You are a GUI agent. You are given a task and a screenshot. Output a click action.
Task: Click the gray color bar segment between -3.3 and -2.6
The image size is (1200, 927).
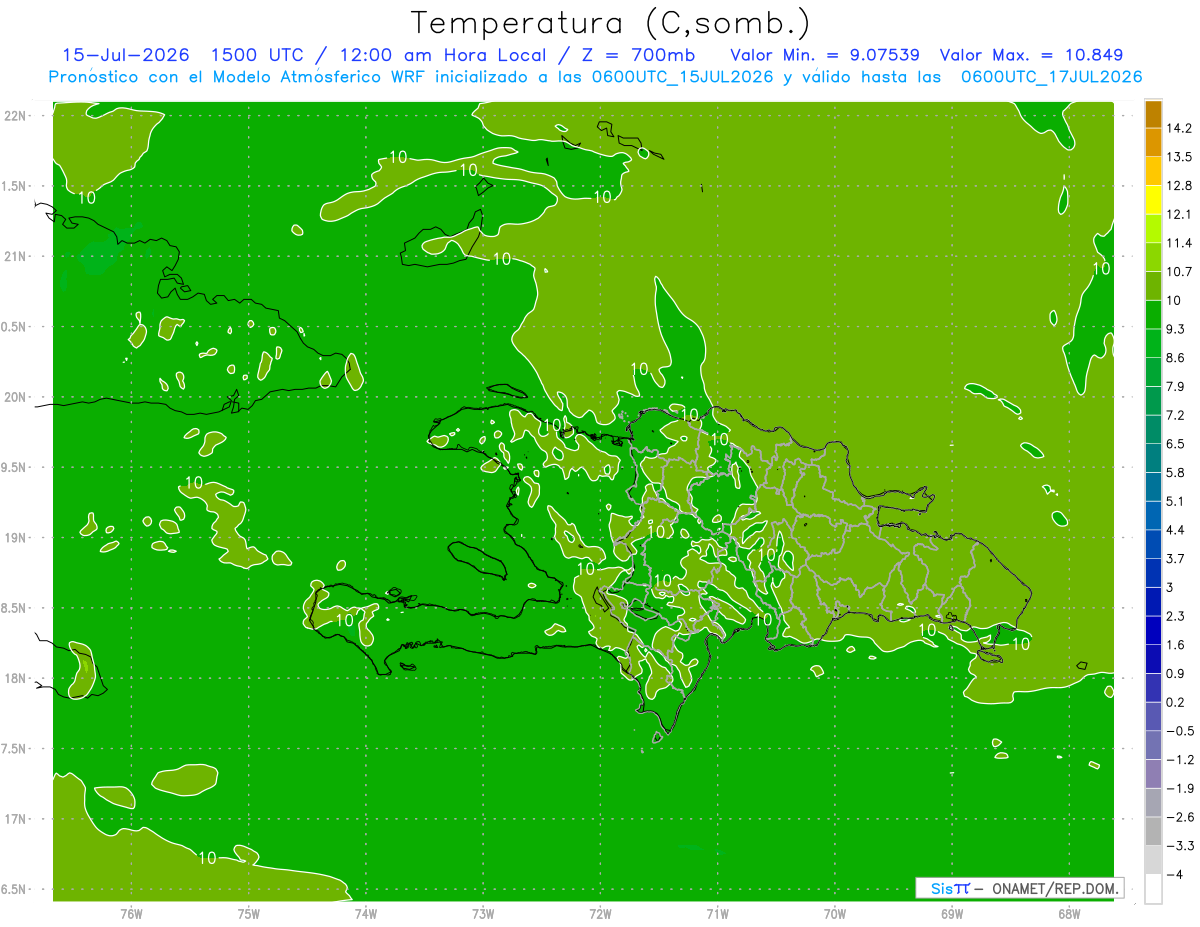[1153, 832]
